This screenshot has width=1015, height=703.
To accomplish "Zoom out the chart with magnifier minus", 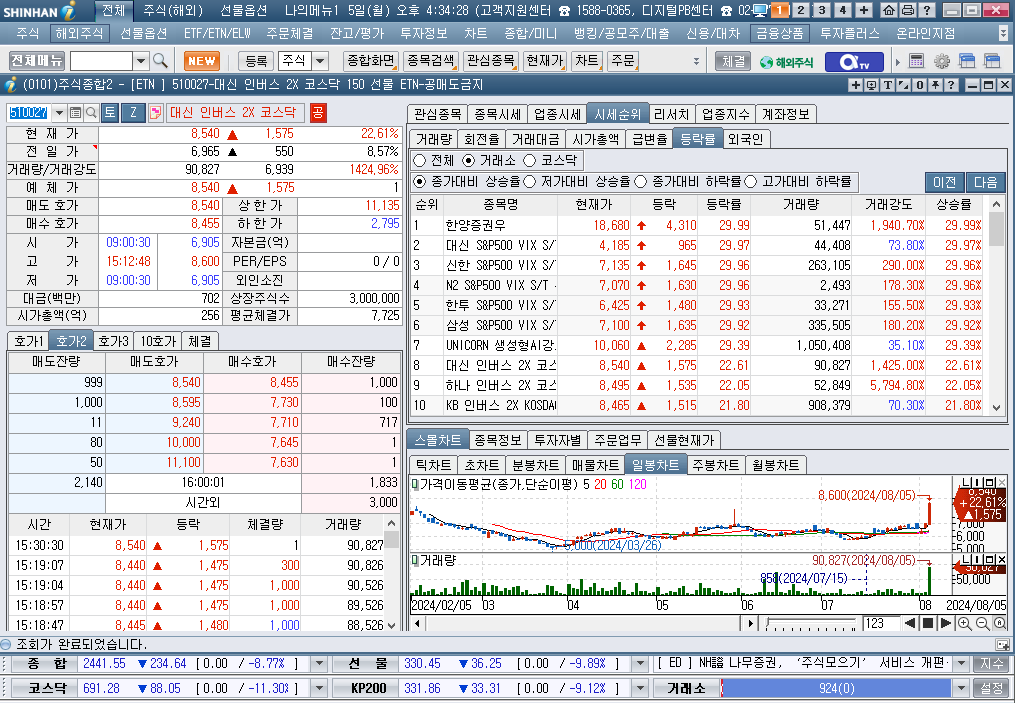I will (x=983, y=623).
